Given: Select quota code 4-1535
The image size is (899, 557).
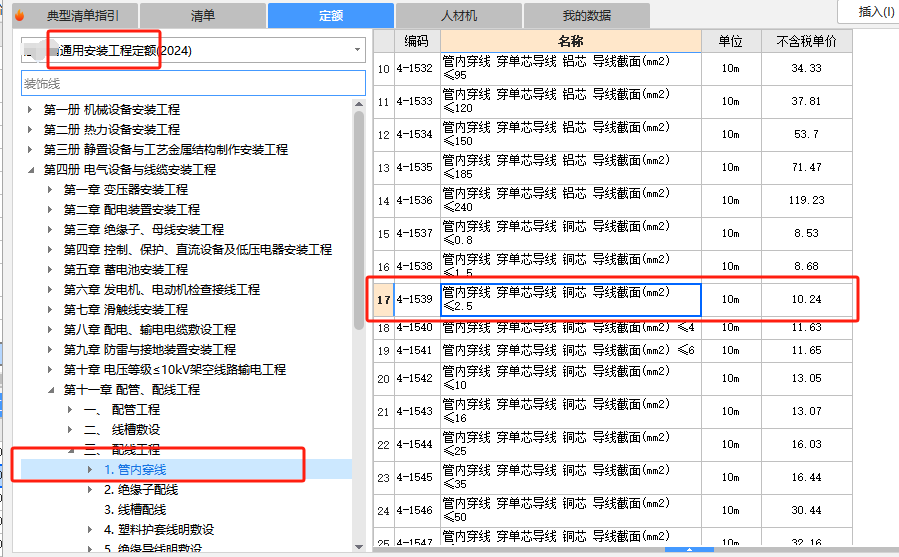Looking at the screenshot, I should click(415, 167).
